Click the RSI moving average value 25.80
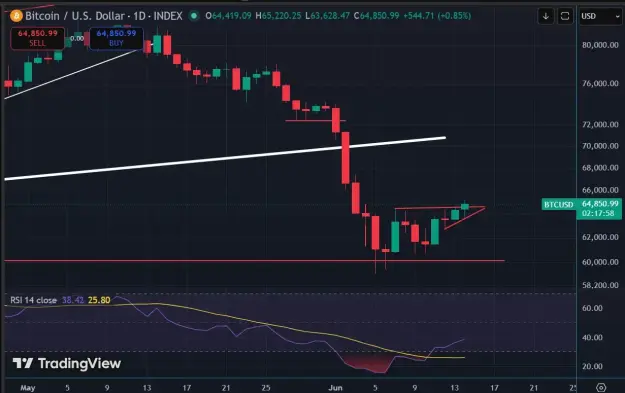The image size is (625, 393). [x=99, y=300]
